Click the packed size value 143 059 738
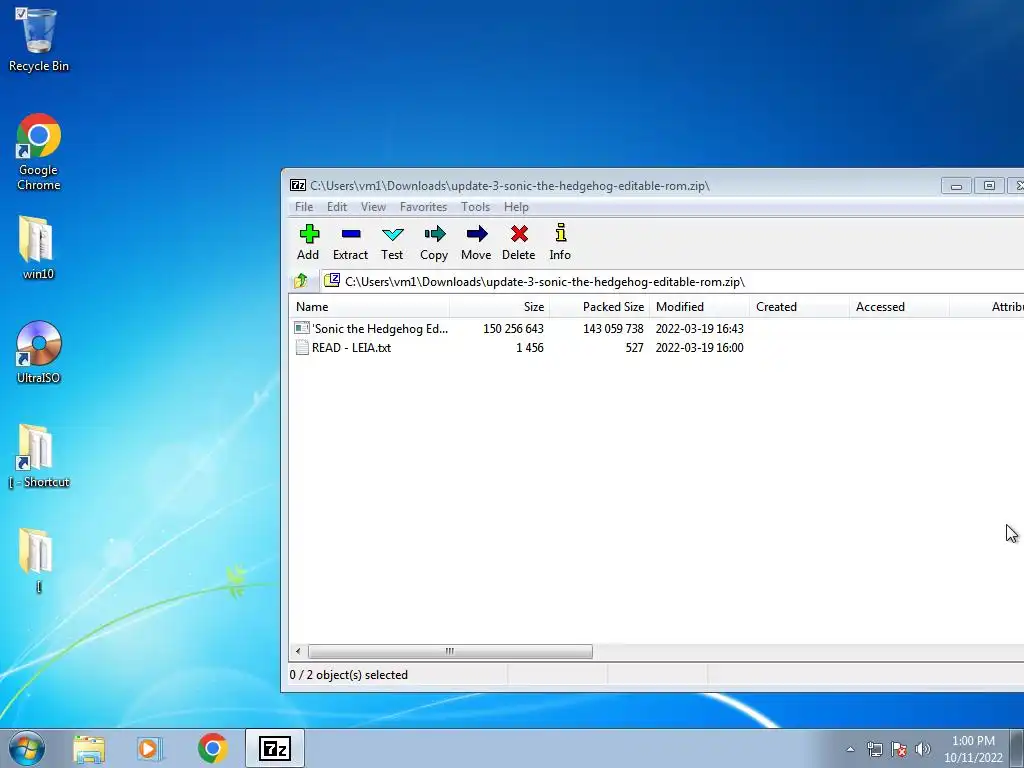1024x768 pixels. [x=613, y=328]
